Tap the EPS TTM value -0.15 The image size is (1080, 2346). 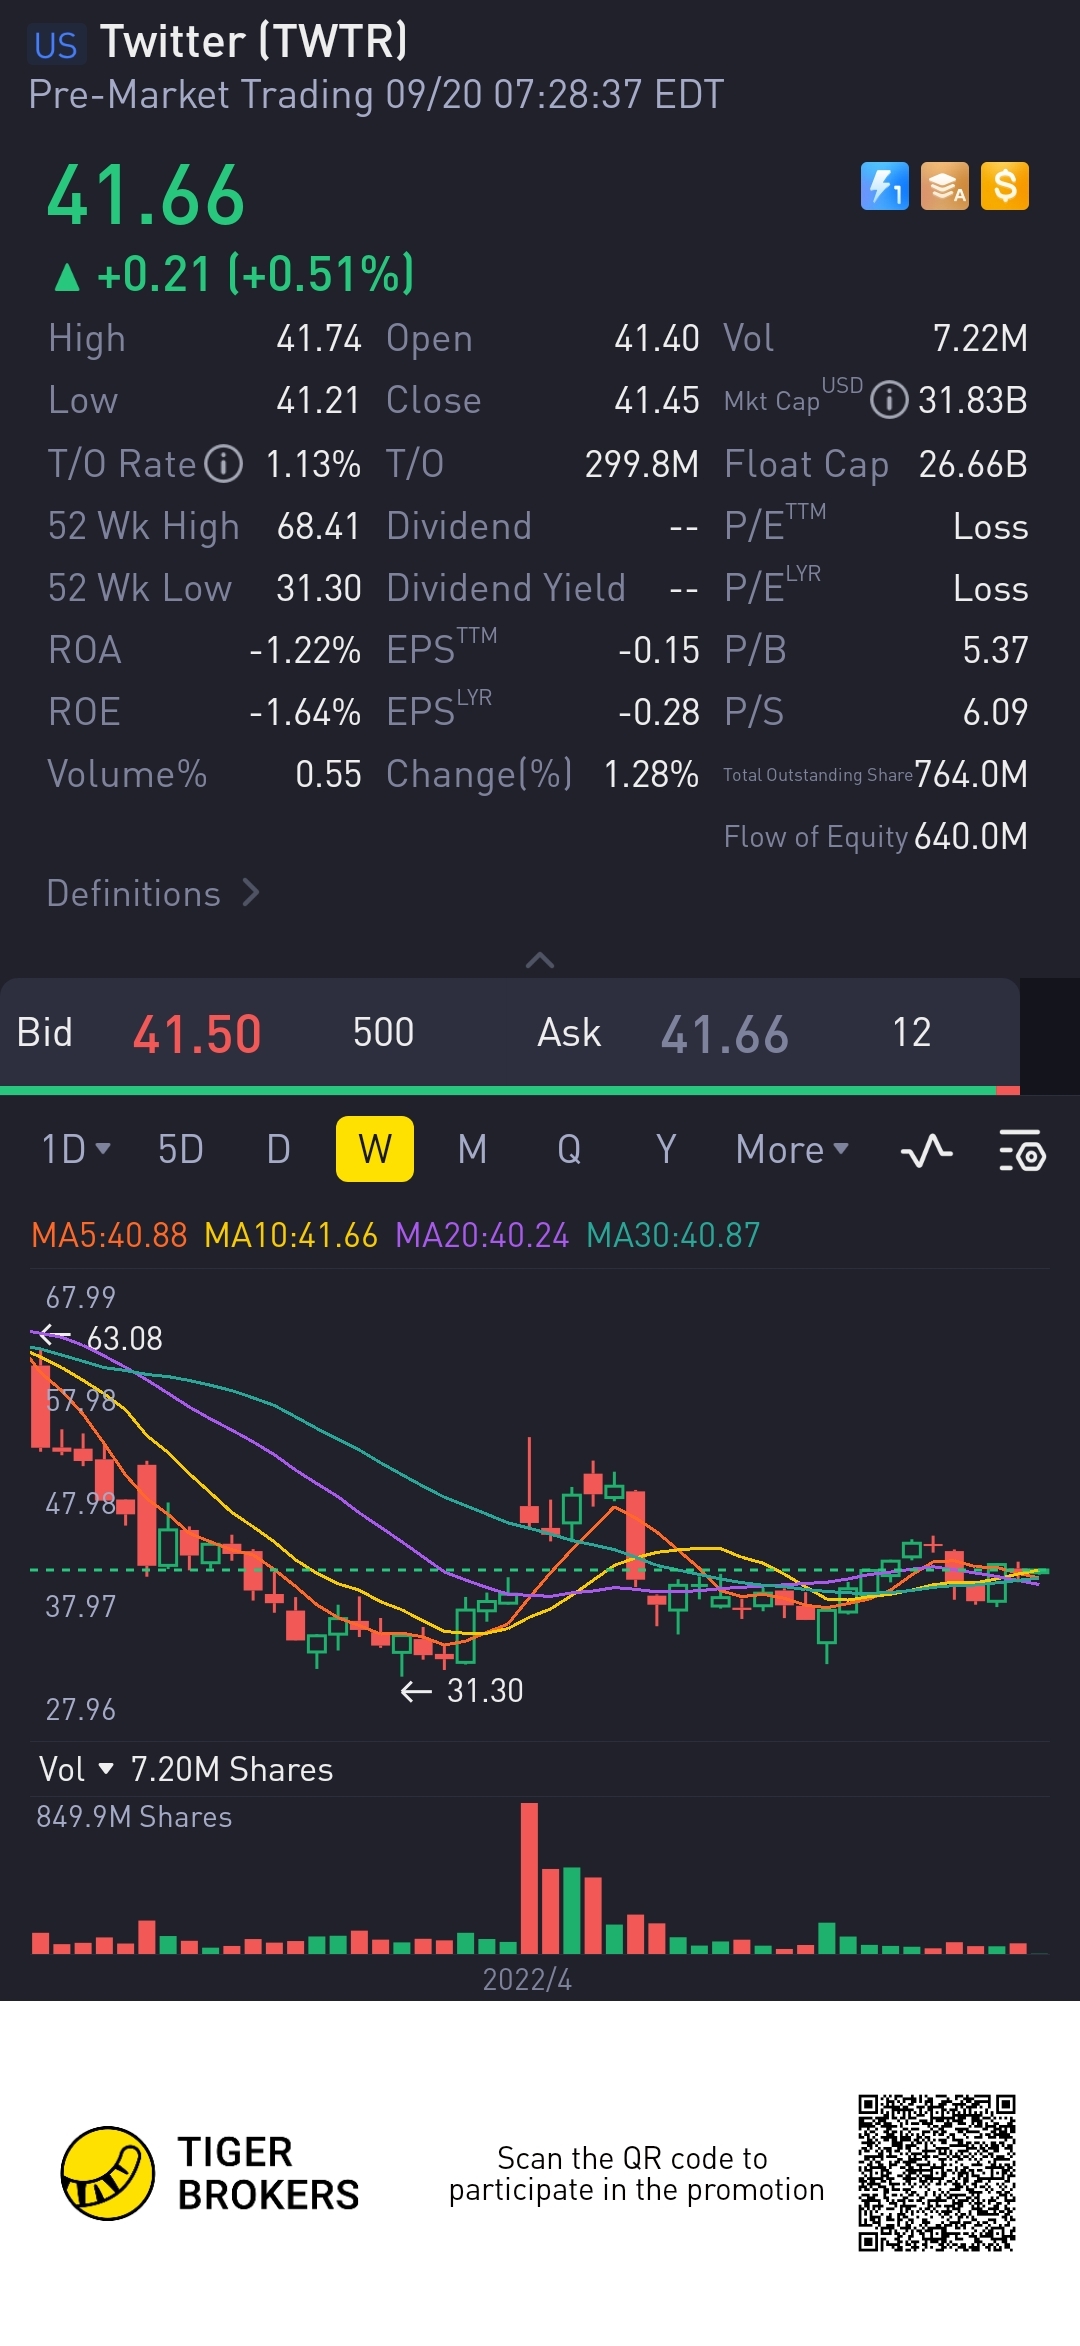(x=659, y=650)
